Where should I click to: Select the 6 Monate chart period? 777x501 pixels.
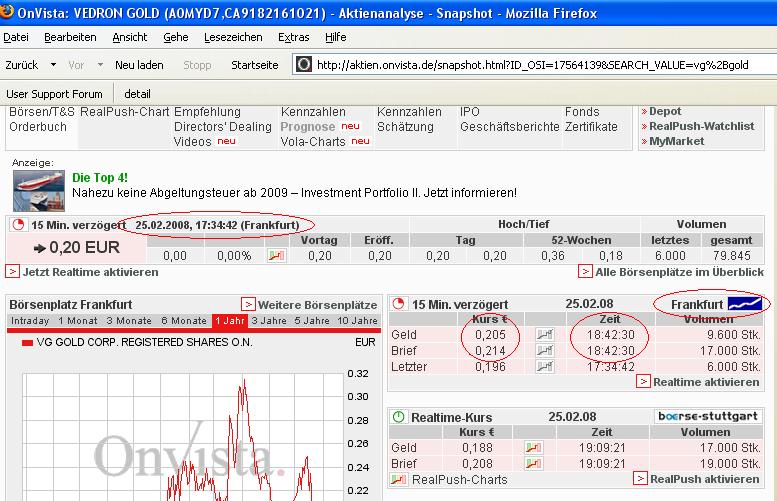[x=183, y=321]
